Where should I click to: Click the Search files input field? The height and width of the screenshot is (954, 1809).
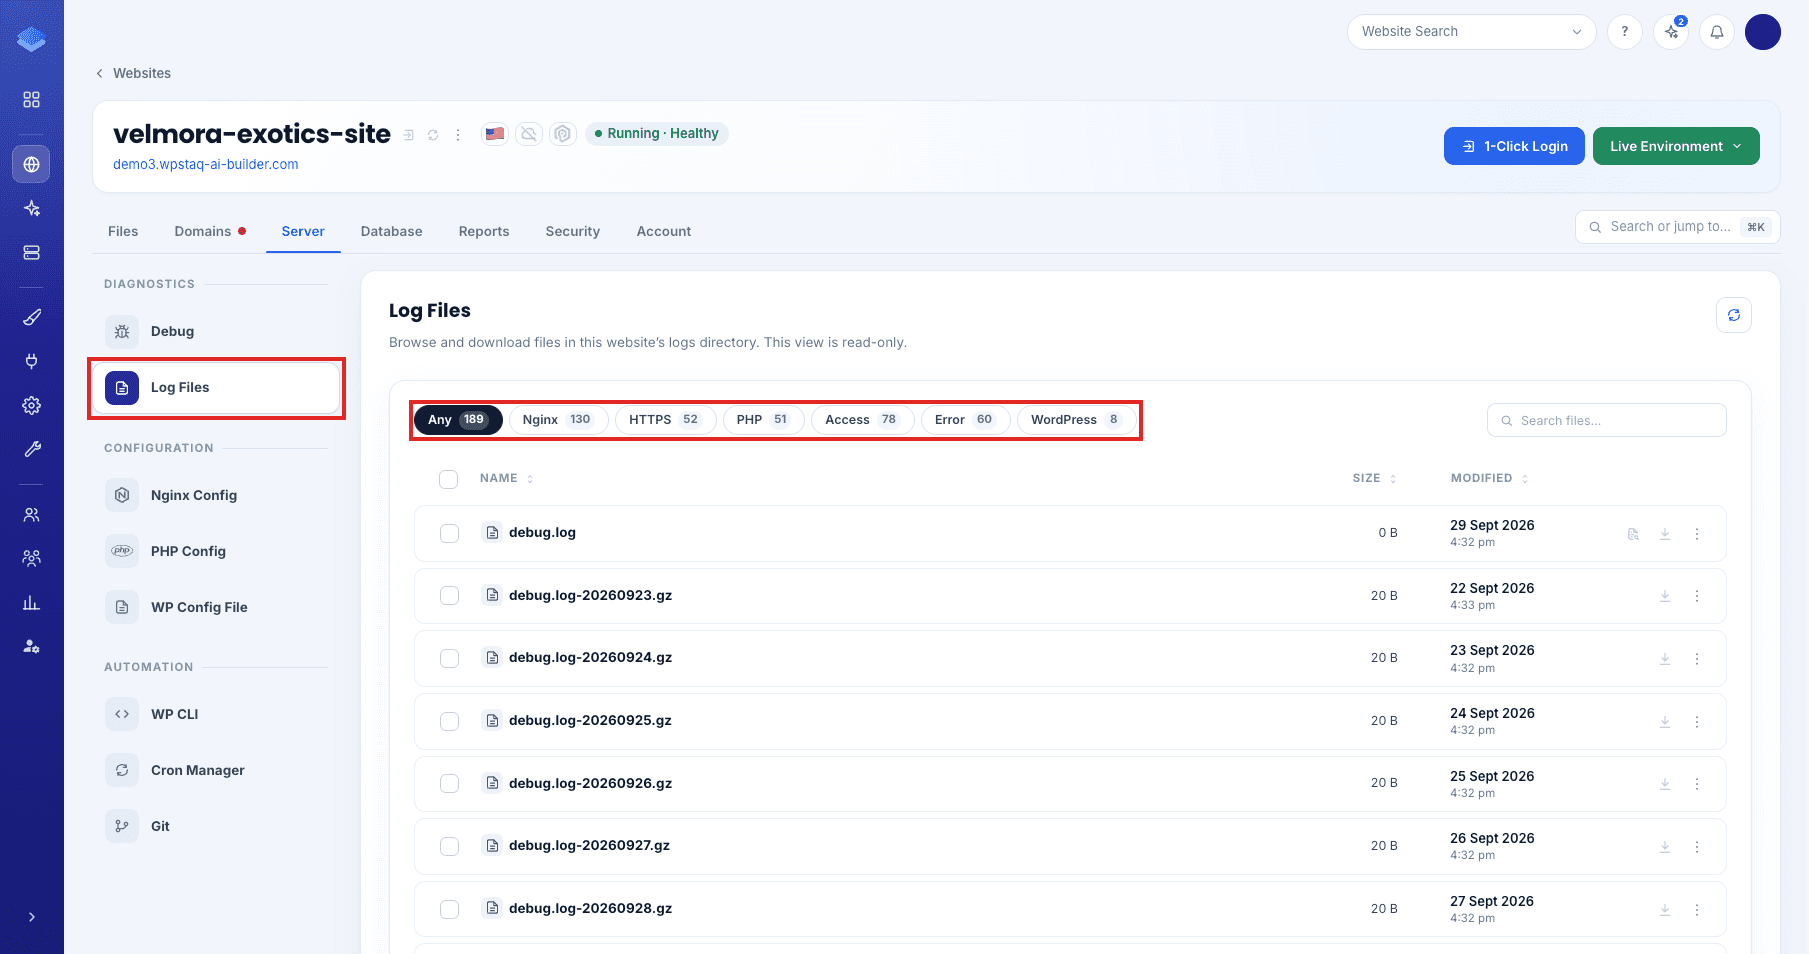(1607, 420)
